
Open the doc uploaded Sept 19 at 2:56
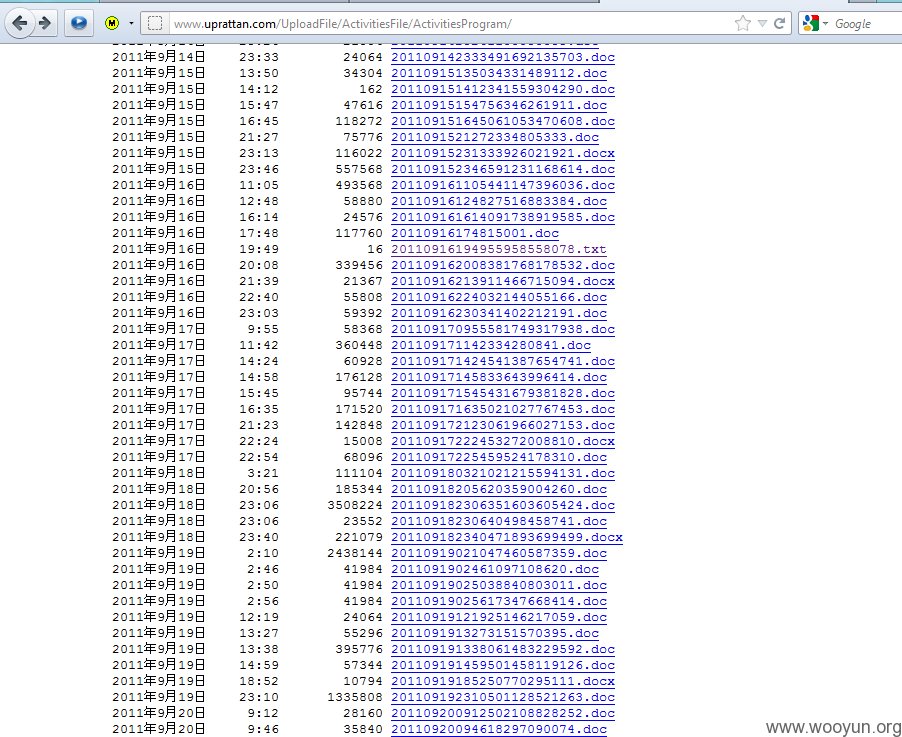tap(499, 602)
